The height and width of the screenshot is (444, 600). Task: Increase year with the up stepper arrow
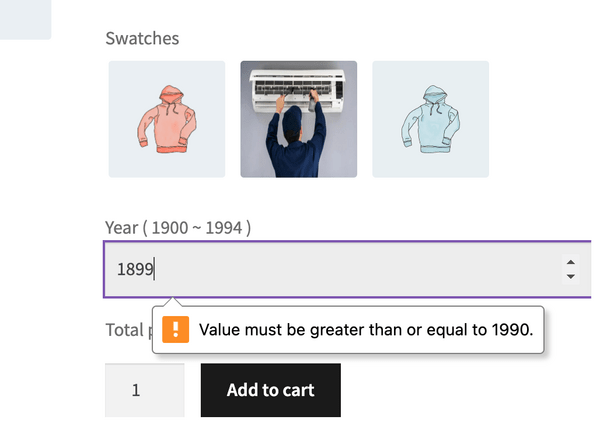click(x=570, y=261)
